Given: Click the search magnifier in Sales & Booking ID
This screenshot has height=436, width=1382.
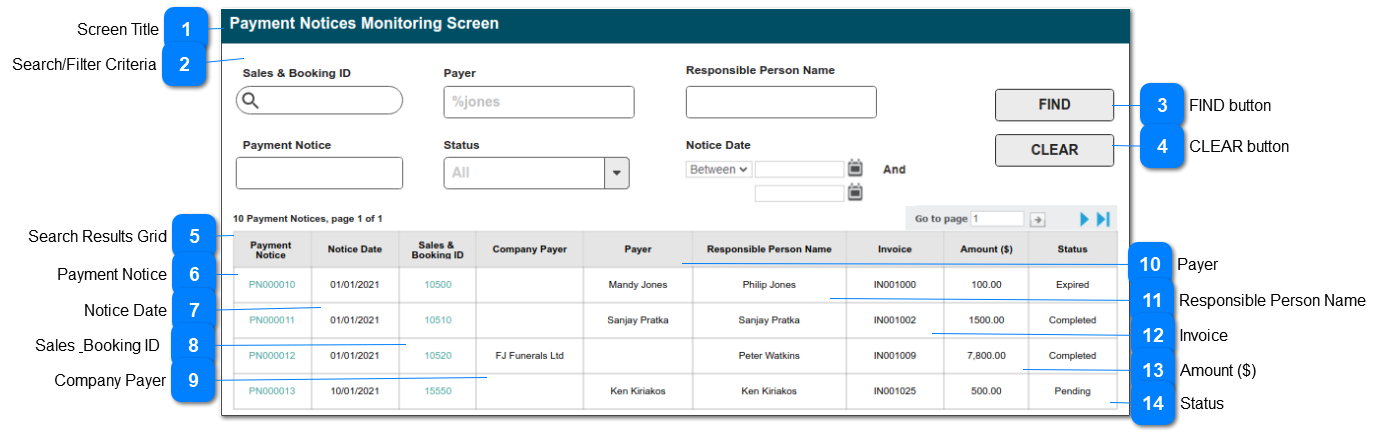Looking at the screenshot, I should click(251, 100).
